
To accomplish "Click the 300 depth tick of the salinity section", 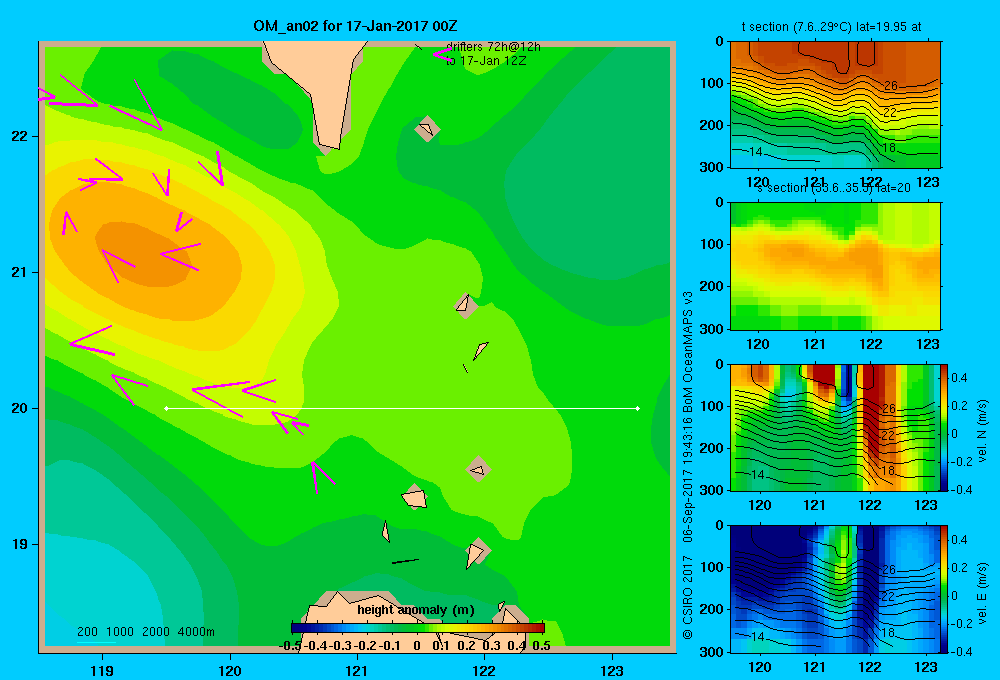I will point(713,329).
